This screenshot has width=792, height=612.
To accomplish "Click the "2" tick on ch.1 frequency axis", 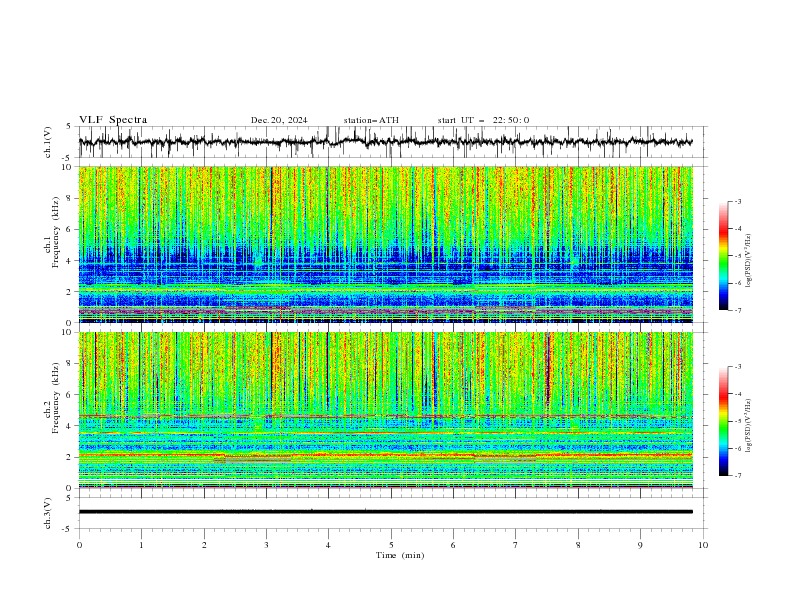I will (x=70, y=291).
